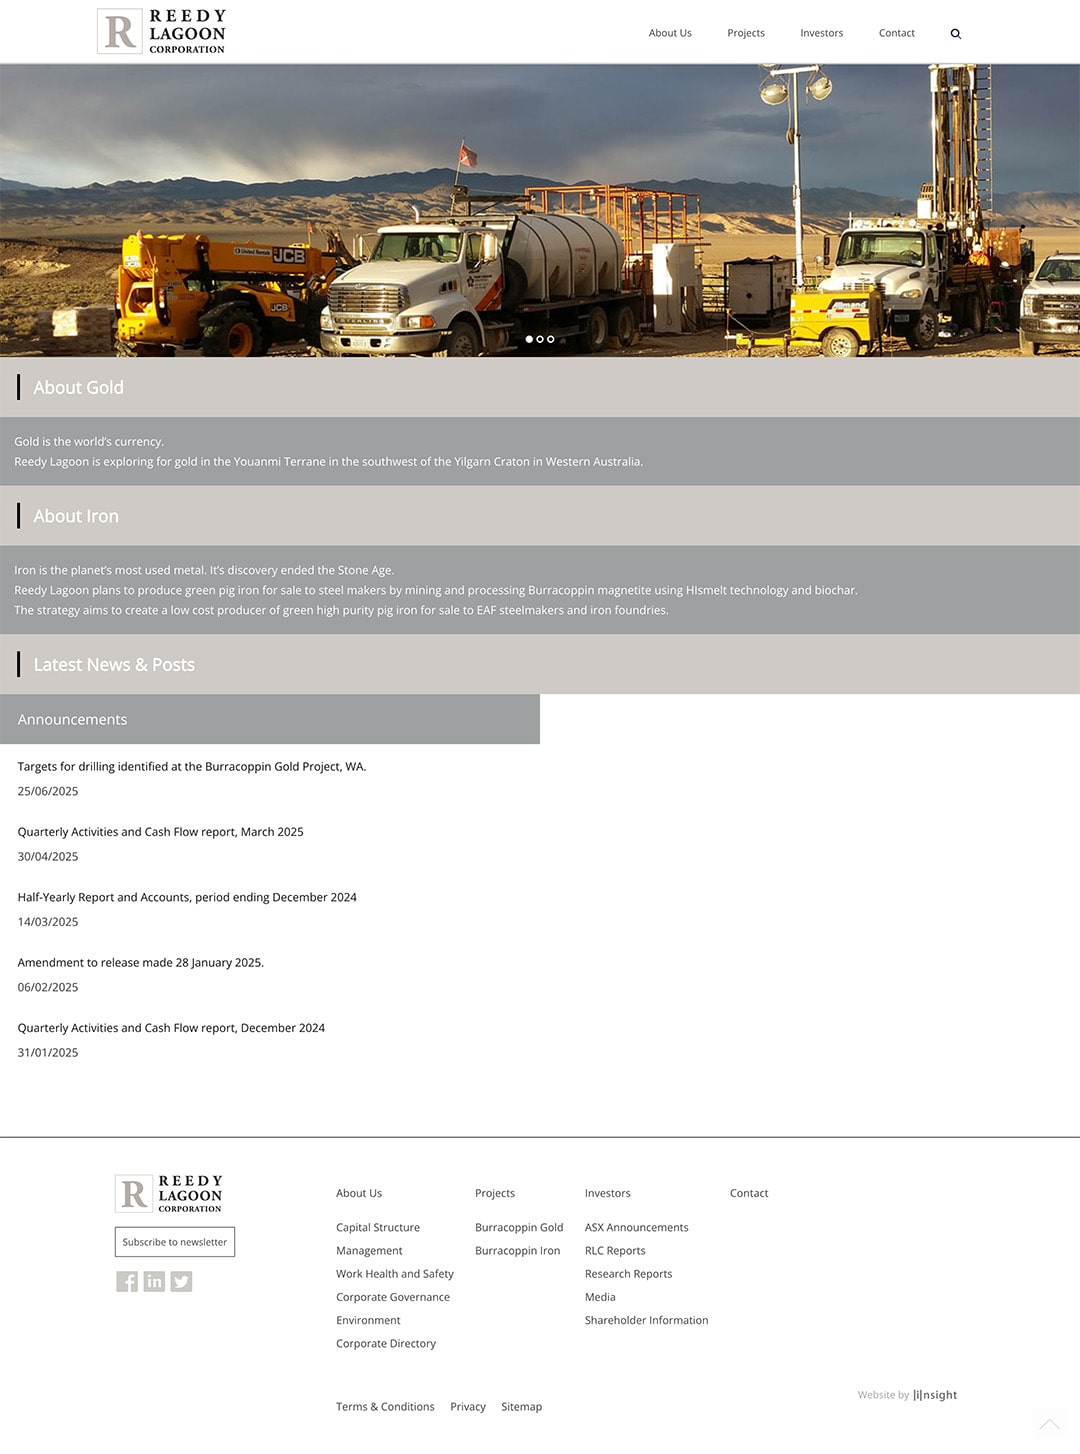Screen dimensions: 1080x1454
Task: Click the Twitter icon in footer
Action: (181, 1281)
